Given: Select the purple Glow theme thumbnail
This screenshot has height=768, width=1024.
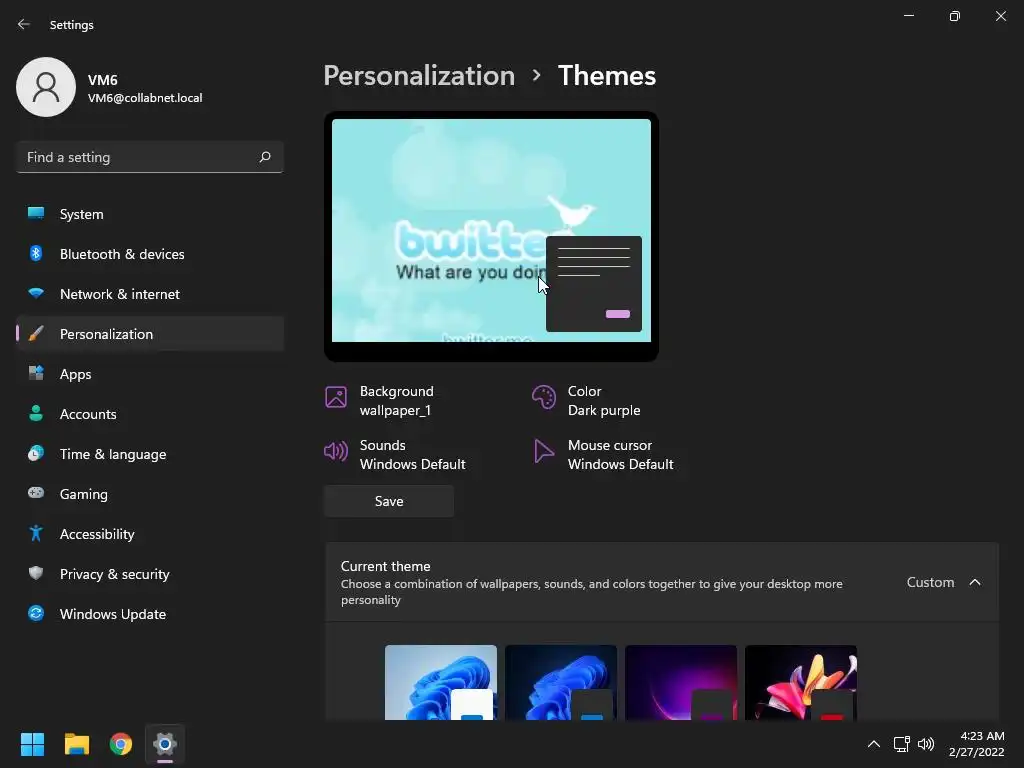Looking at the screenshot, I should coord(681,682).
